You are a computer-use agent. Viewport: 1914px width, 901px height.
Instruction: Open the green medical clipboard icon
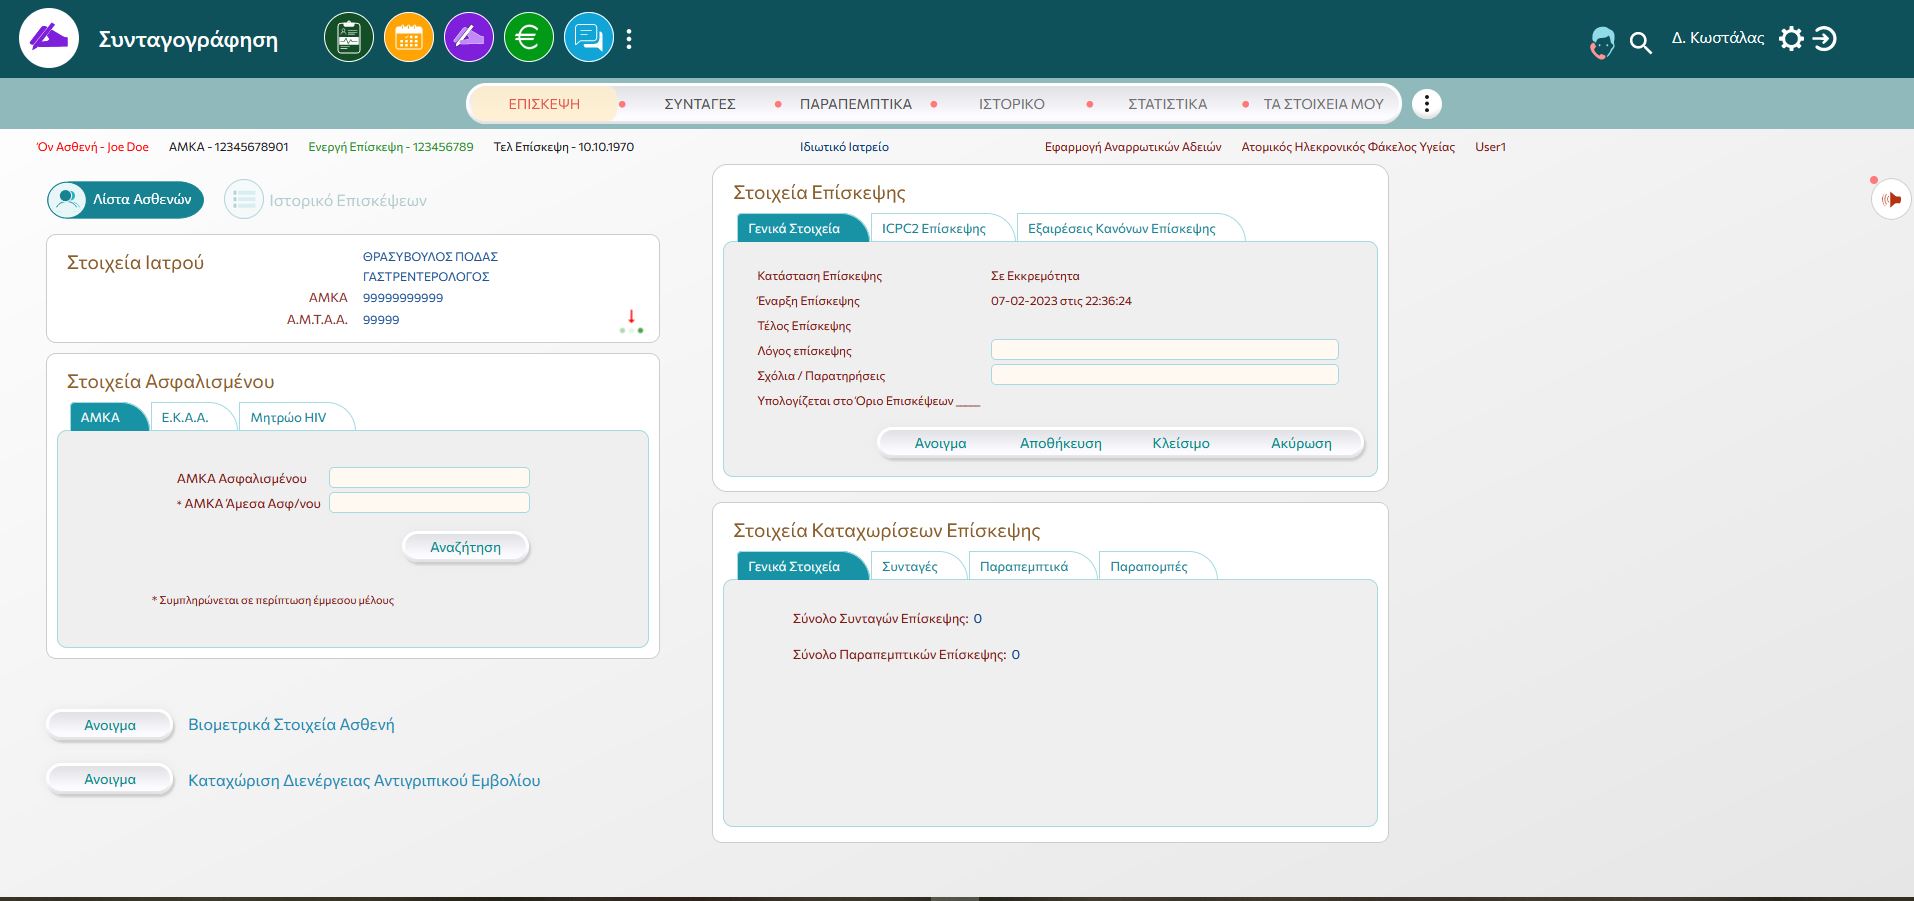tap(349, 38)
